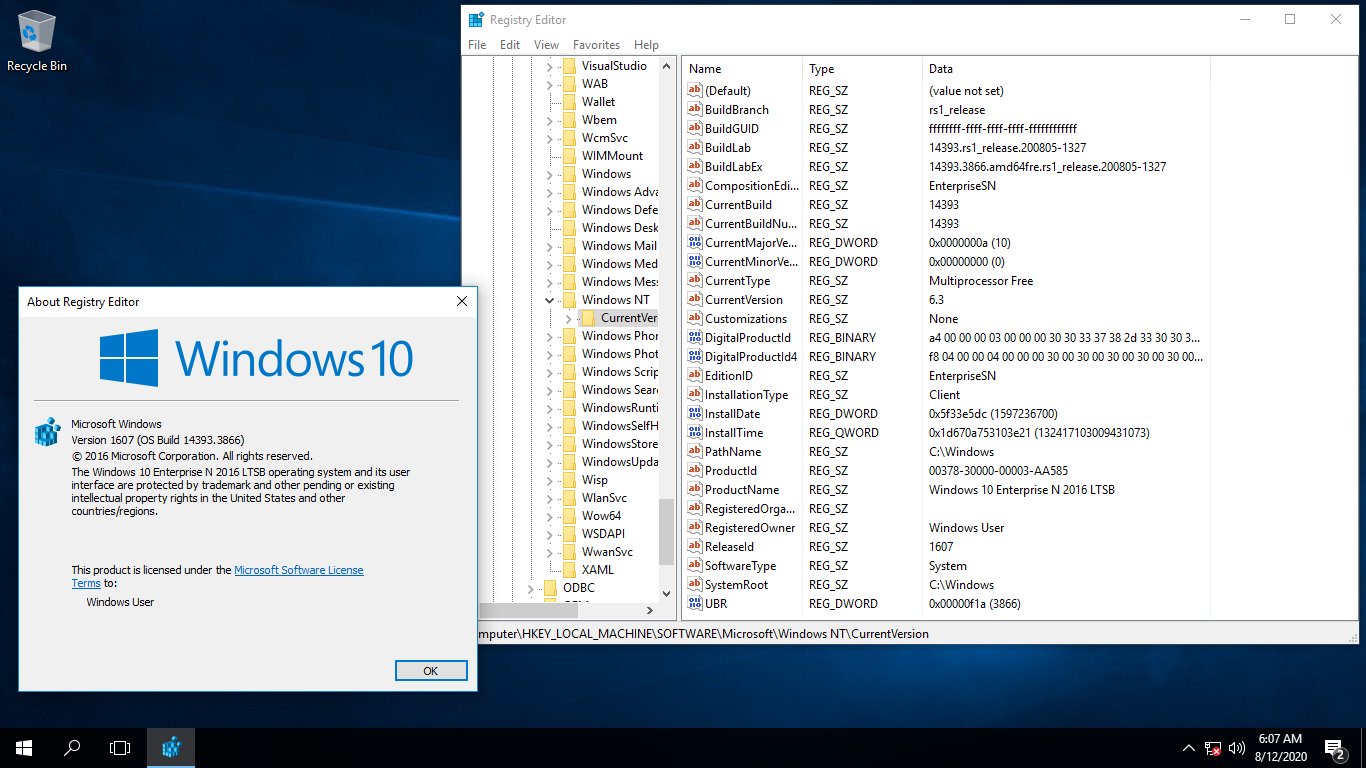Expand the Wbem key arrow
Image resolution: width=1366 pixels, height=768 pixels.
click(549, 120)
